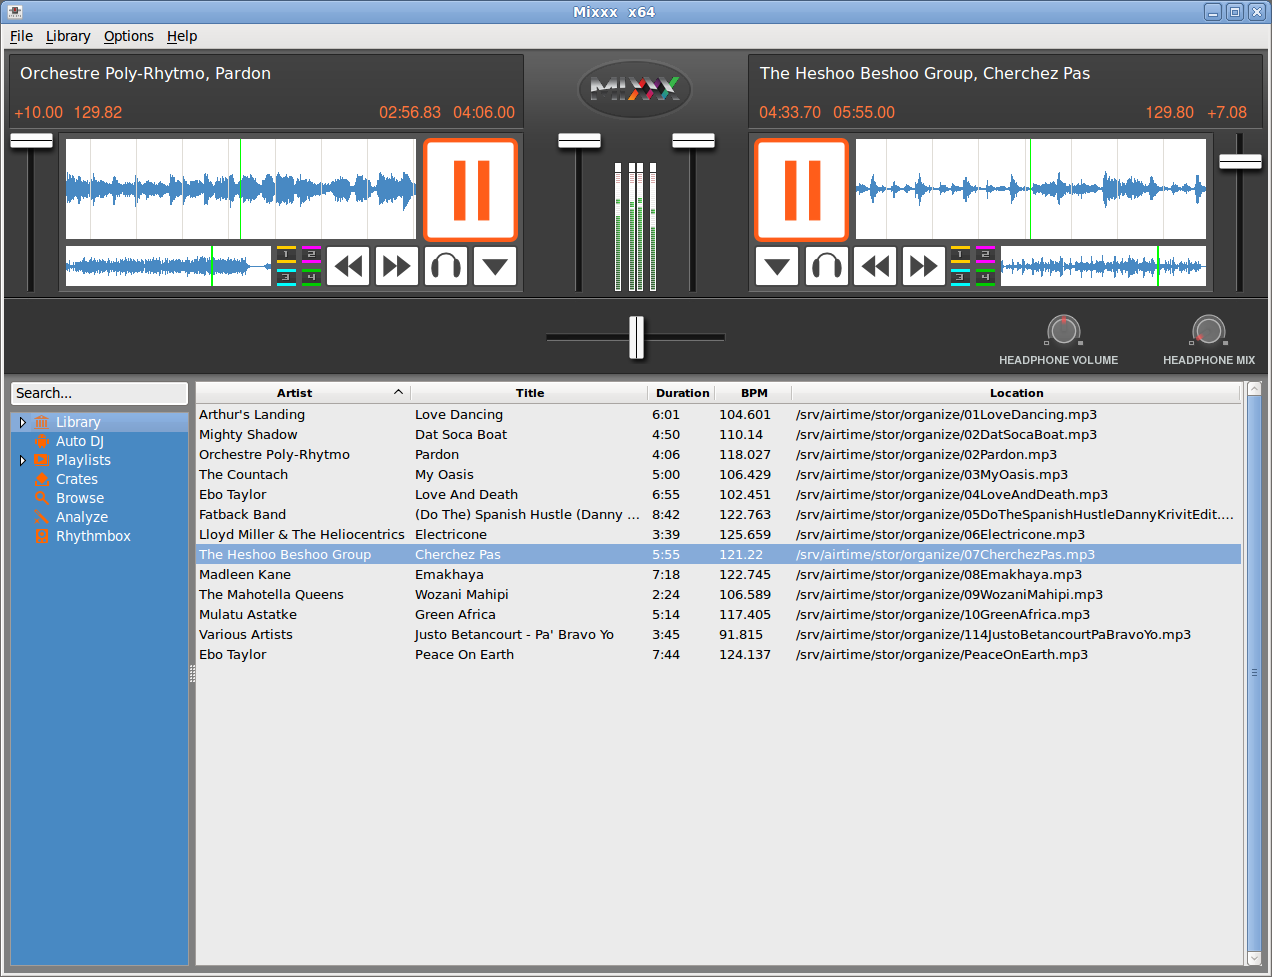
Task: Open Analyze in the sidebar
Action: [x=82, y=517]
